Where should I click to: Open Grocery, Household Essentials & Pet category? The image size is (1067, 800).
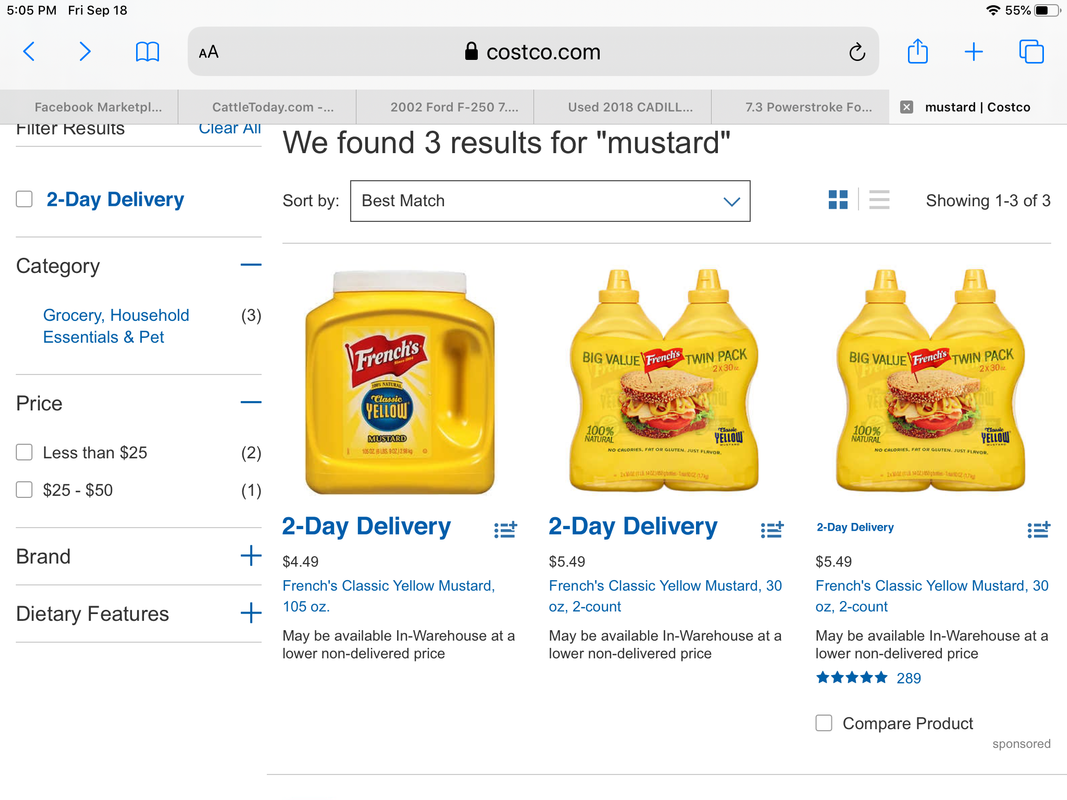[116, 326]
